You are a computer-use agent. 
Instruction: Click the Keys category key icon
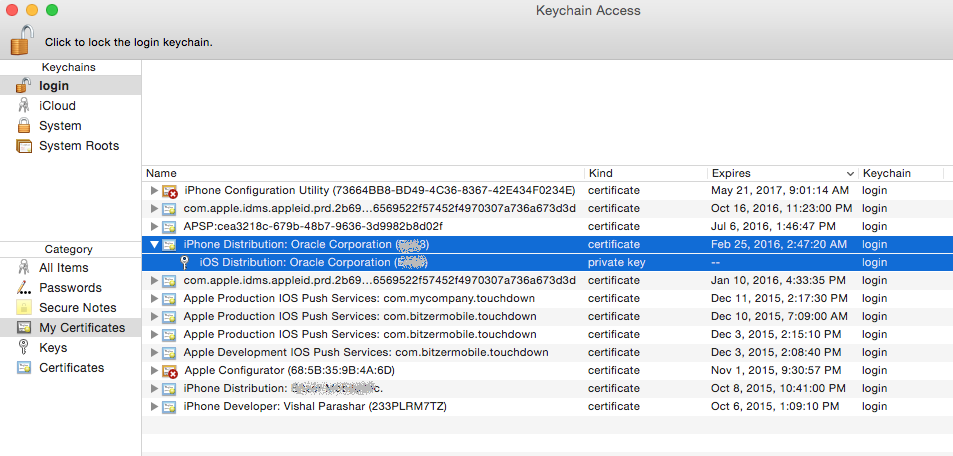coord(24,348)
